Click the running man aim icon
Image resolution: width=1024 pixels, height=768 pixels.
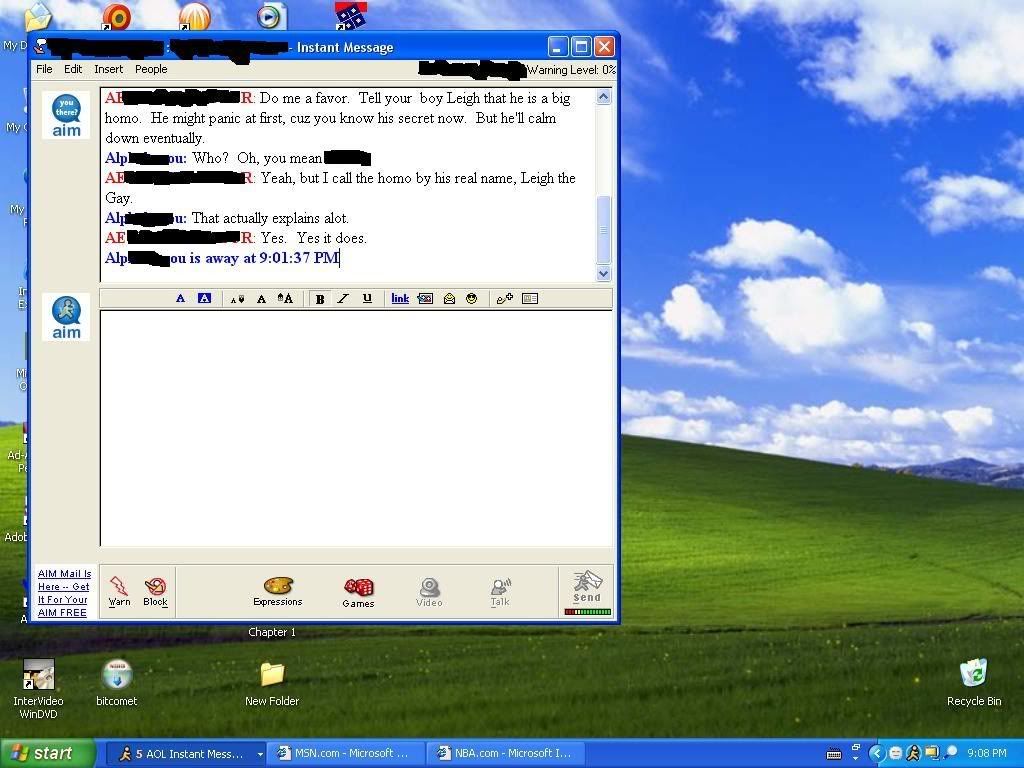point(66,317)
